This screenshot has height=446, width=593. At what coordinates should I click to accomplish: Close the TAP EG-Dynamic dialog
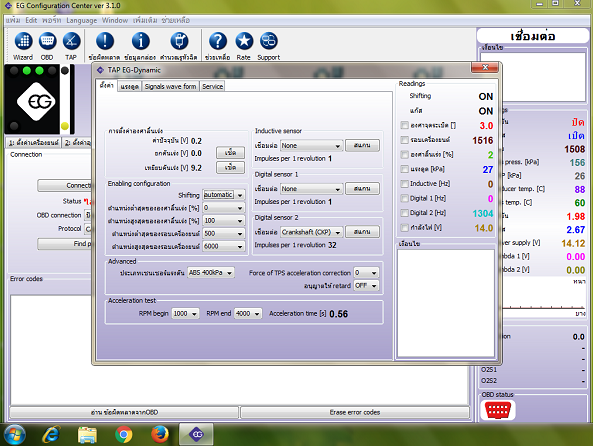(x=485, y=67)
